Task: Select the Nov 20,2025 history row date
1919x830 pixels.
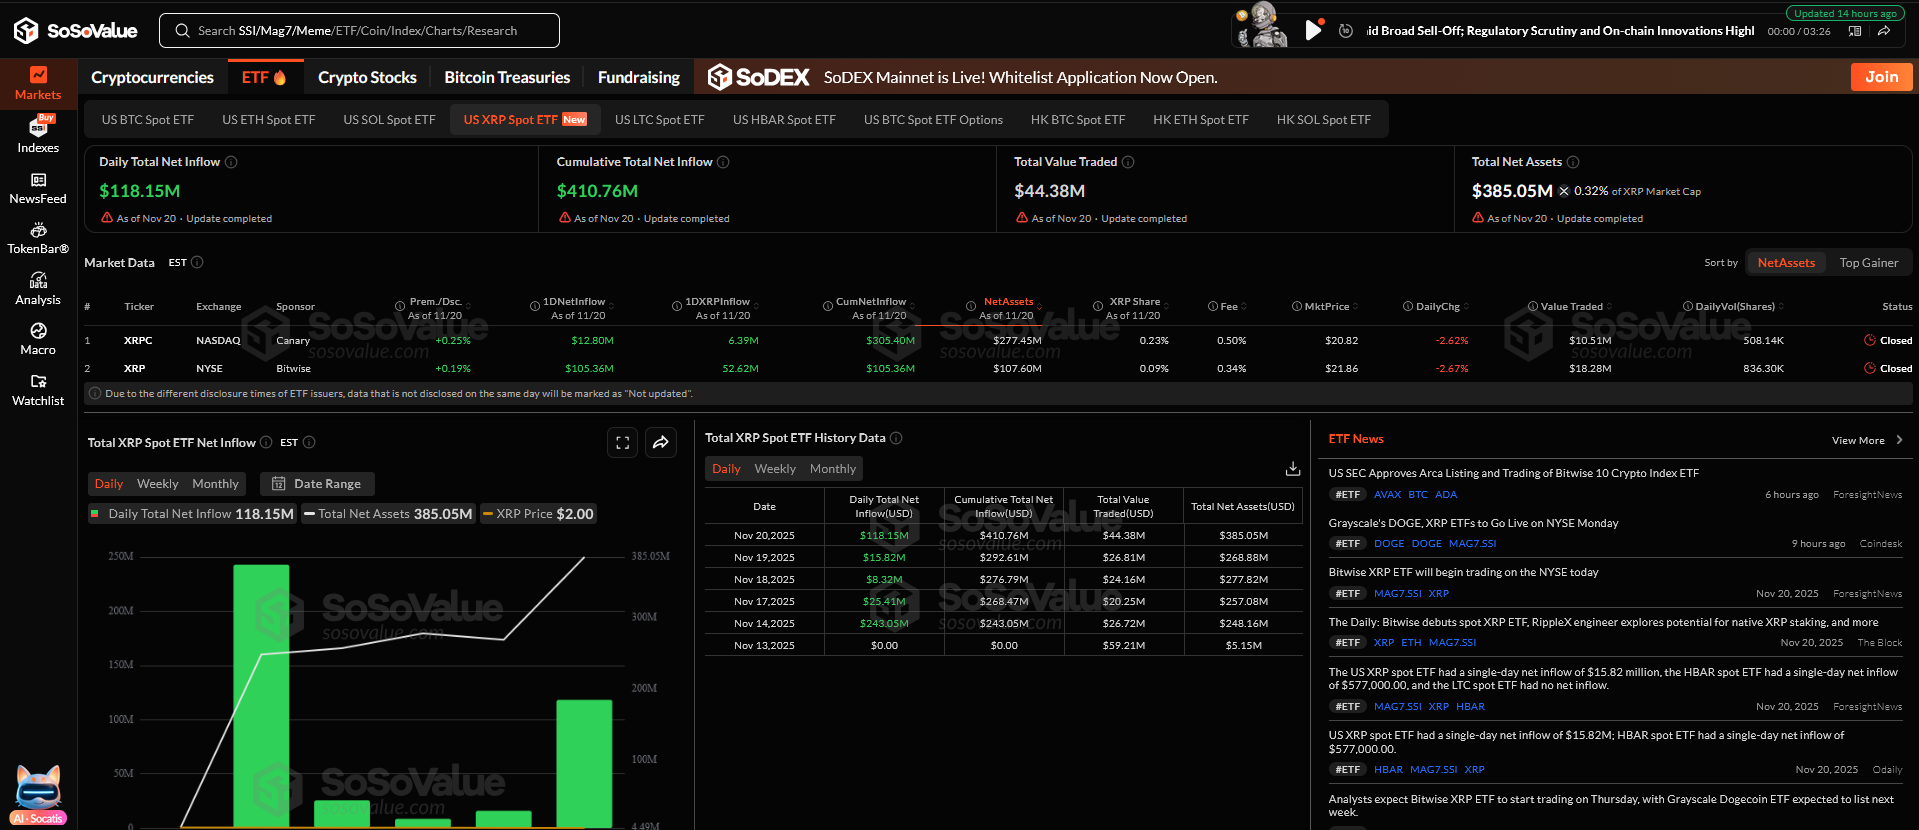Action: (x=764, y=536)
